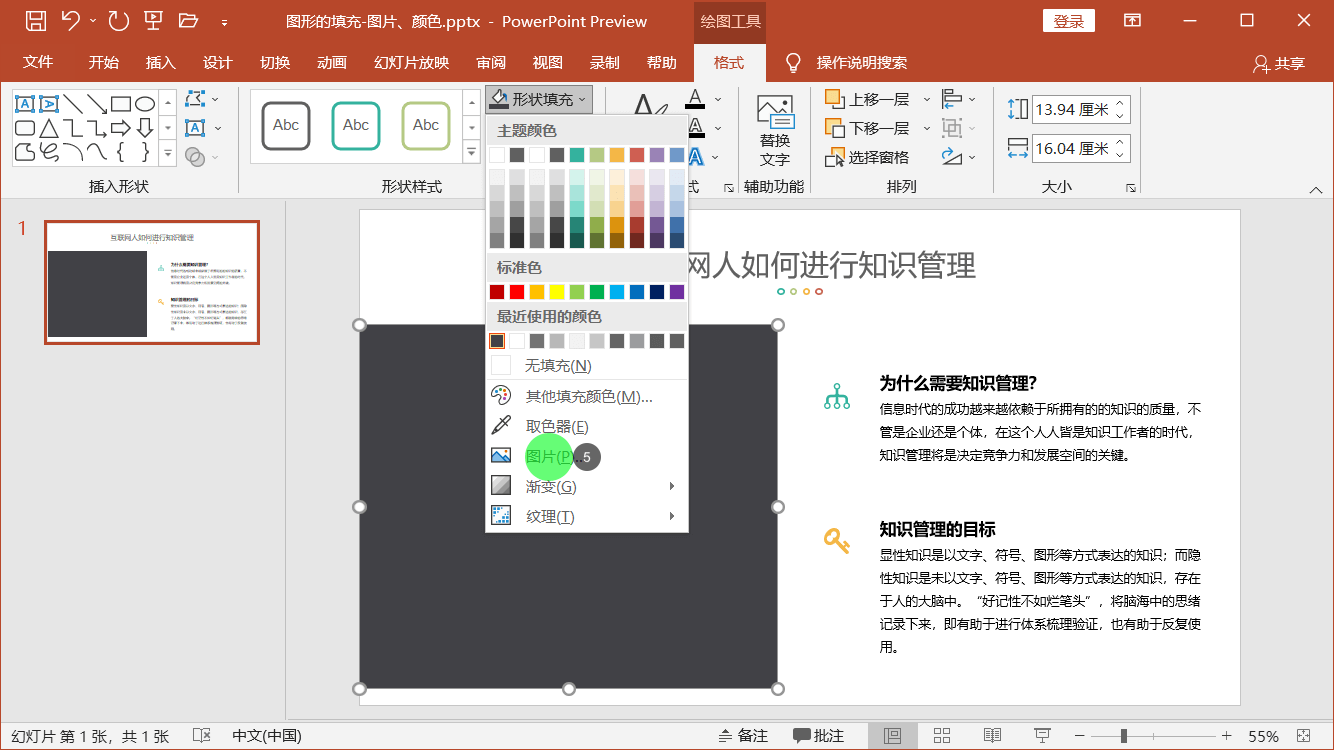1334x750 pixels.
Task: Click the zoom slider handle
Action: pos(1124,736)
